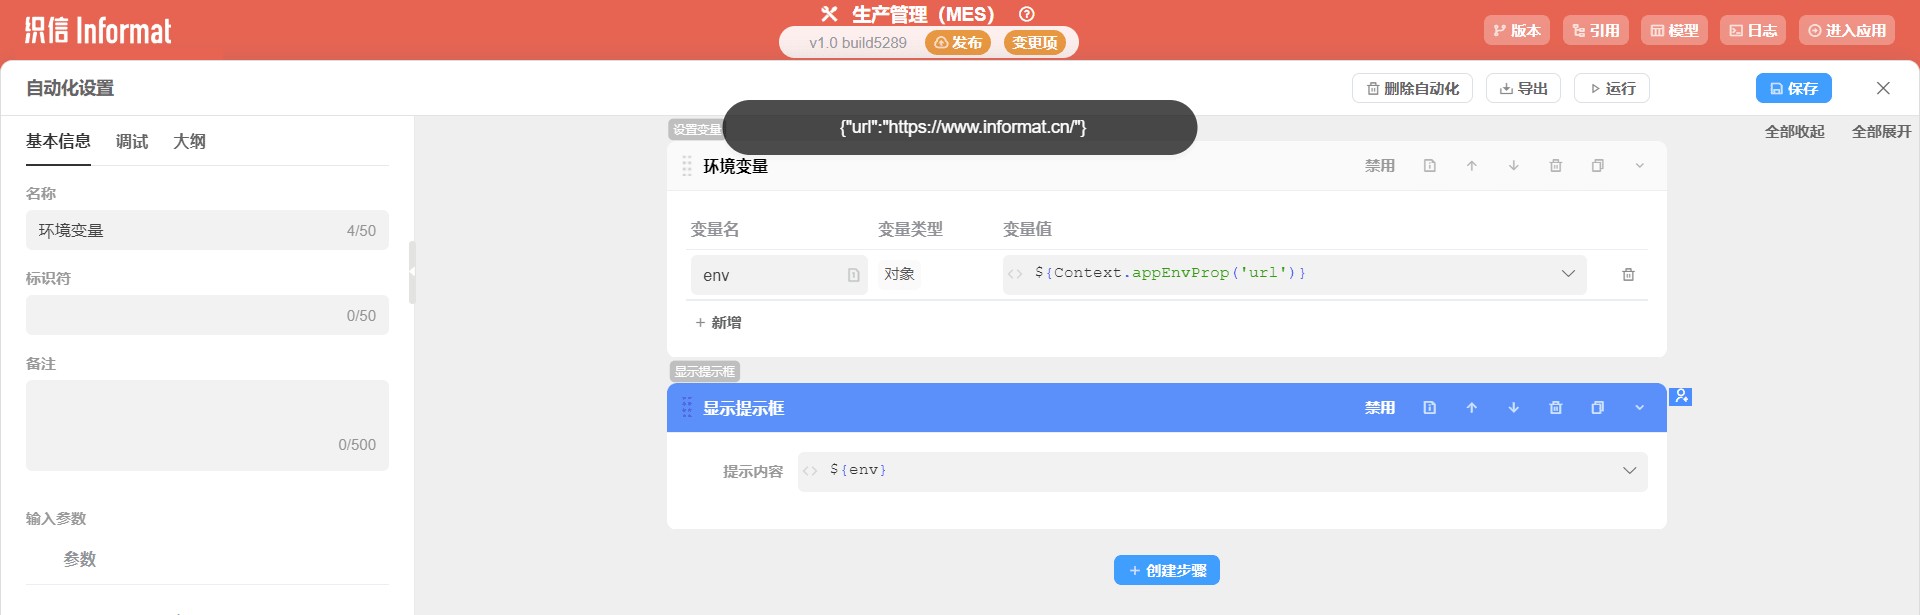Viewport: 1920px width, 615px height.
Task: Move the 环境变量 step down
Action: coord(1513,166)
